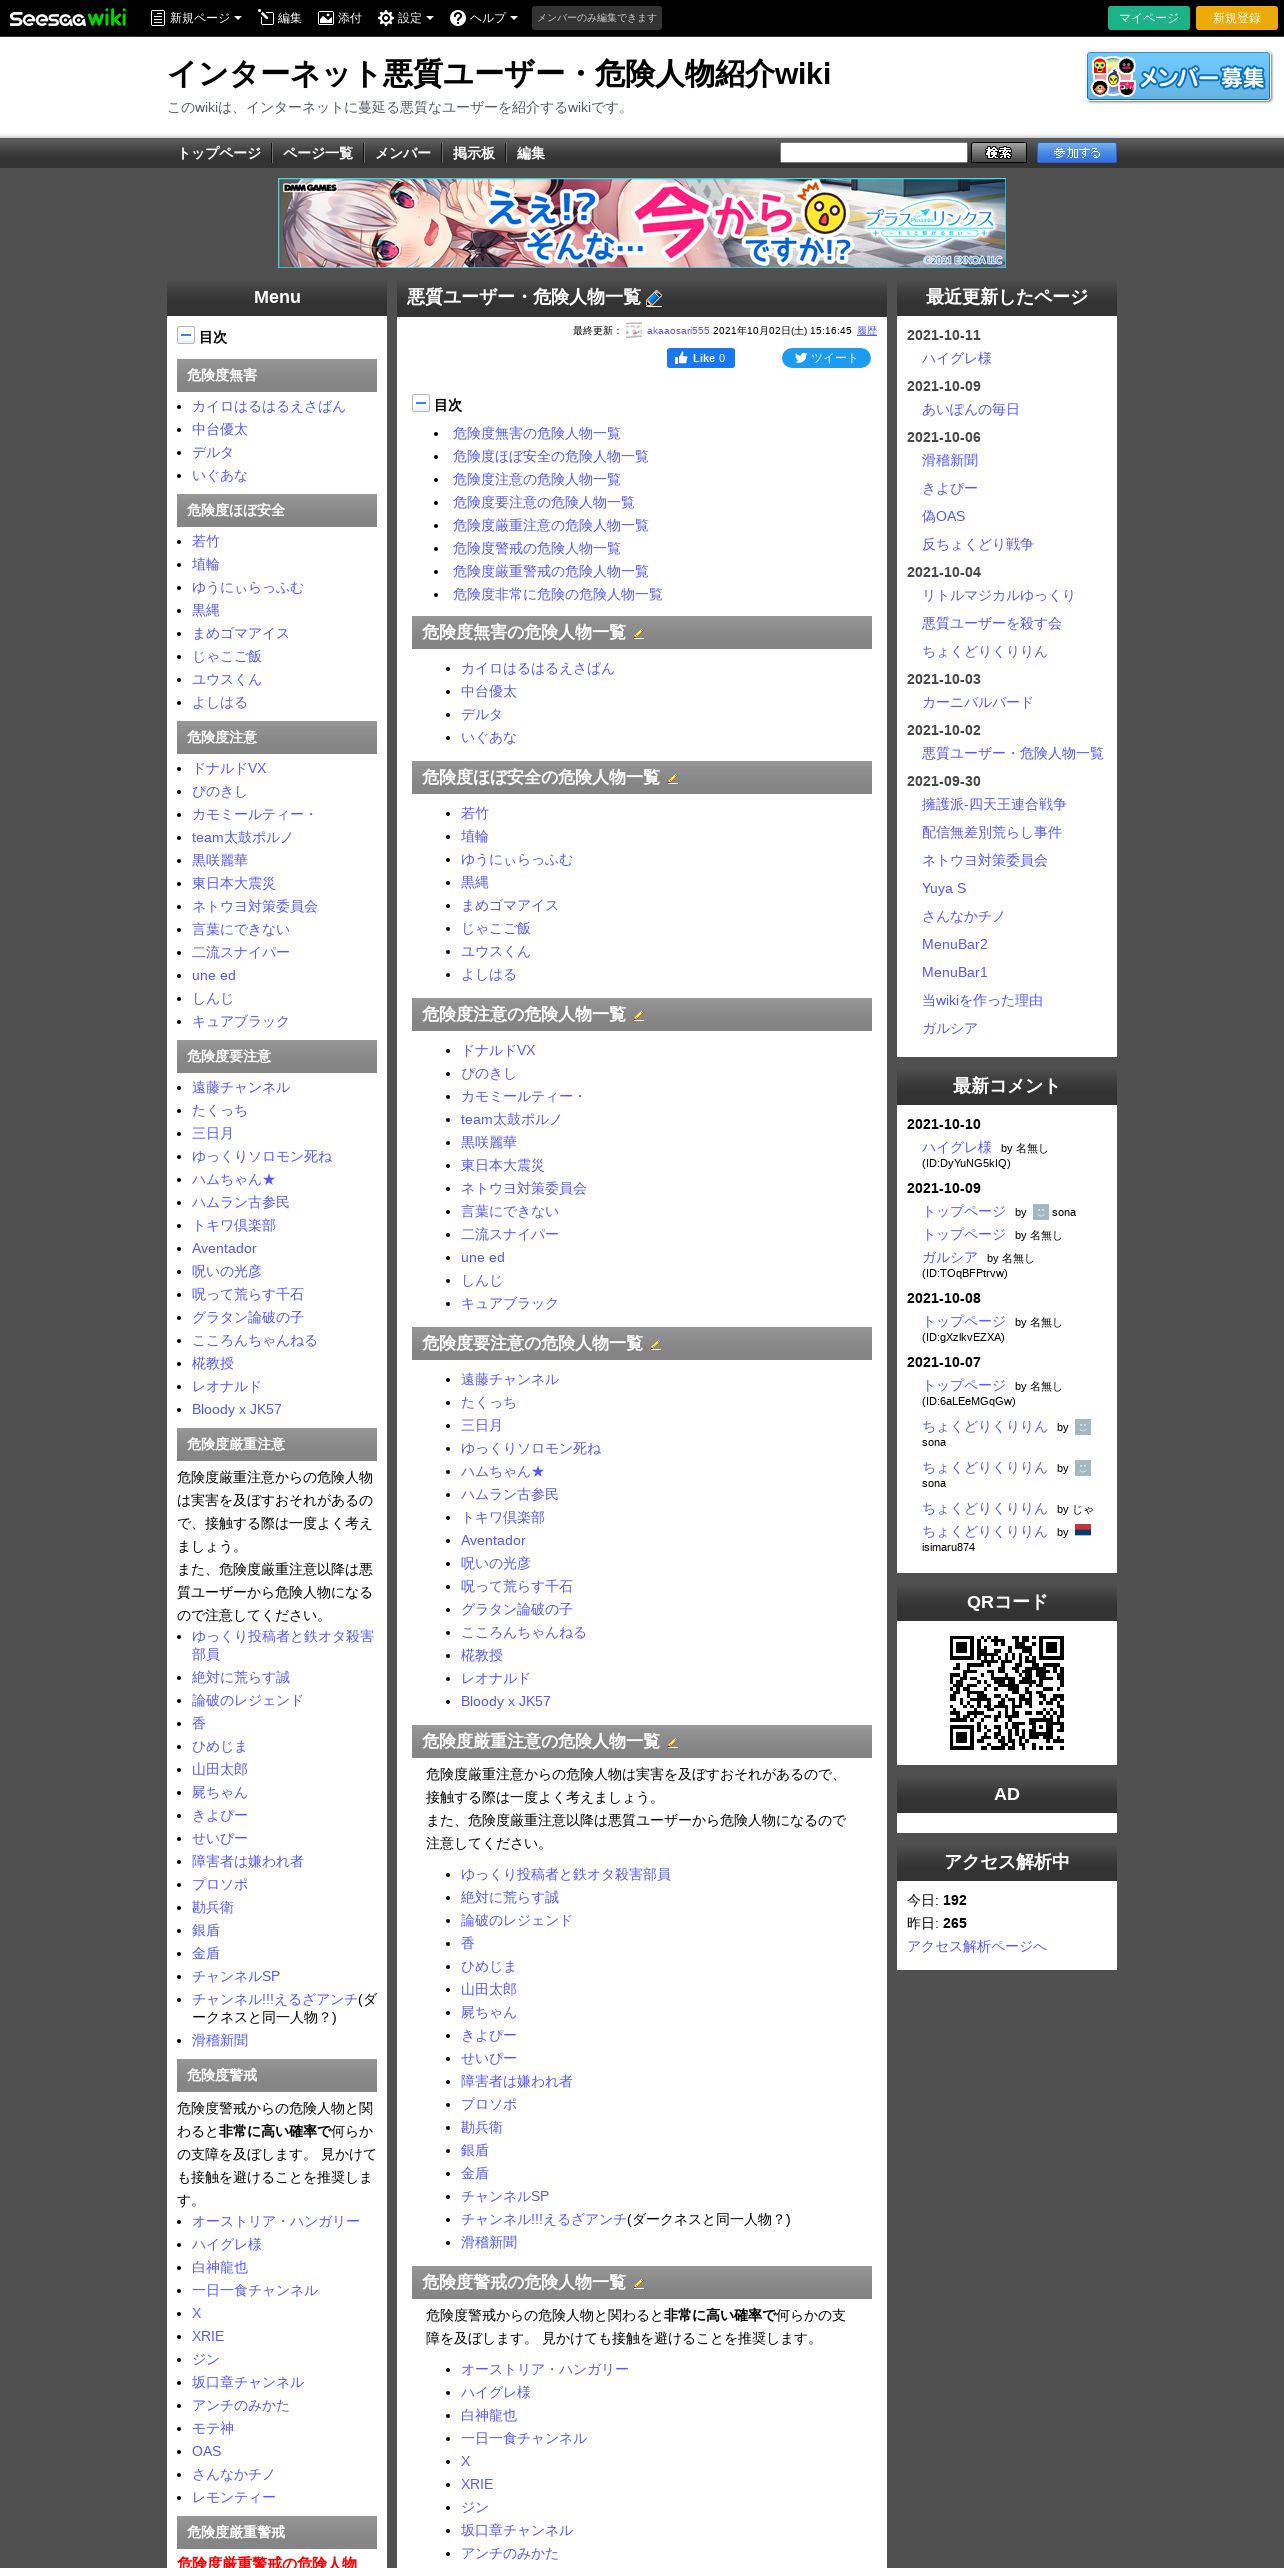Open カイロはるはるえさばん in sidebar menu
1284x2568 pixels.
268,406
